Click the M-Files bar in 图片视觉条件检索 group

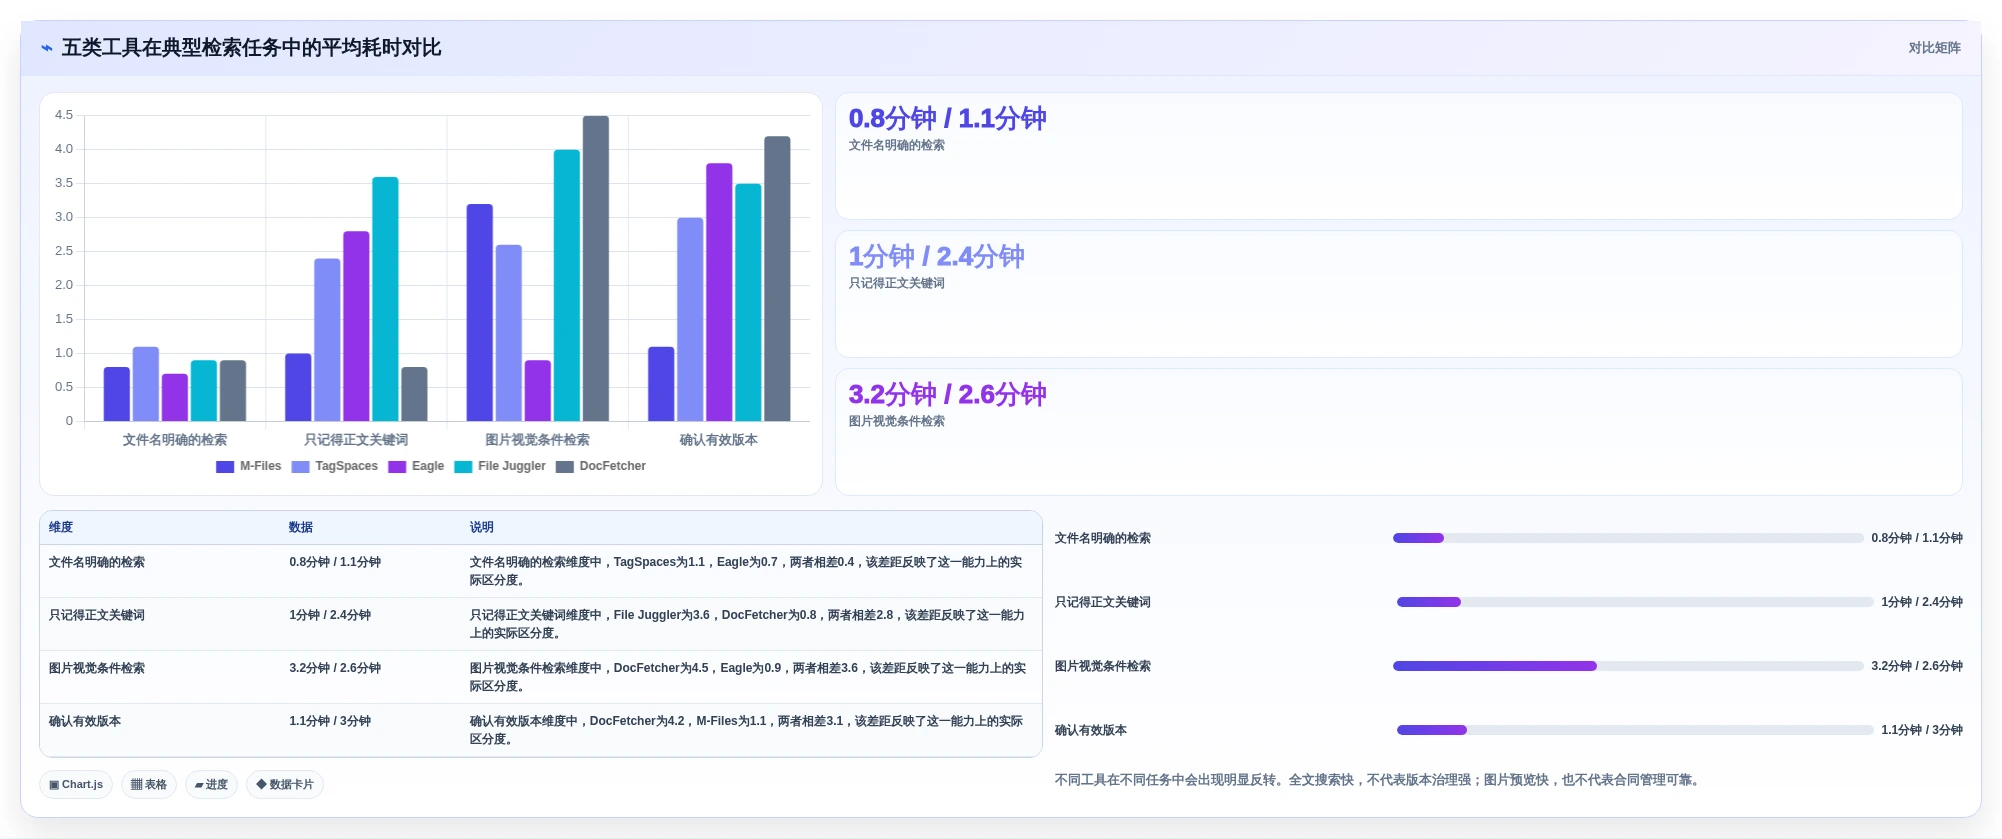(x=479, y=312)
